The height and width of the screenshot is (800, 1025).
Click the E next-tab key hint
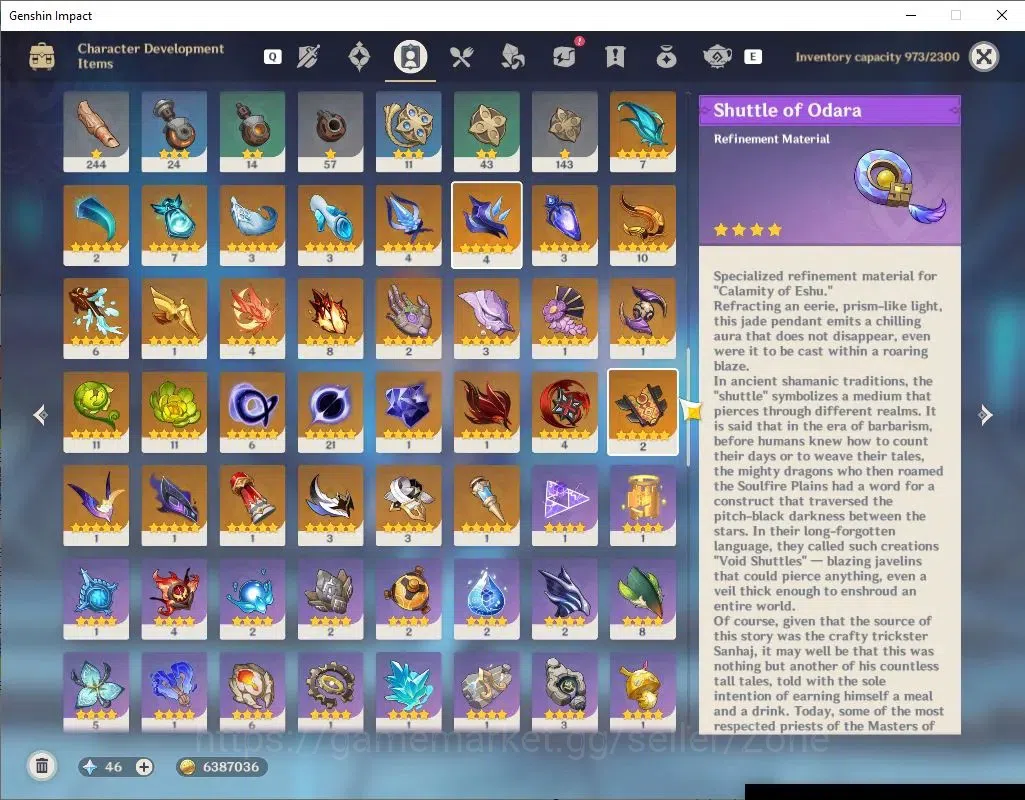(752, 57)
